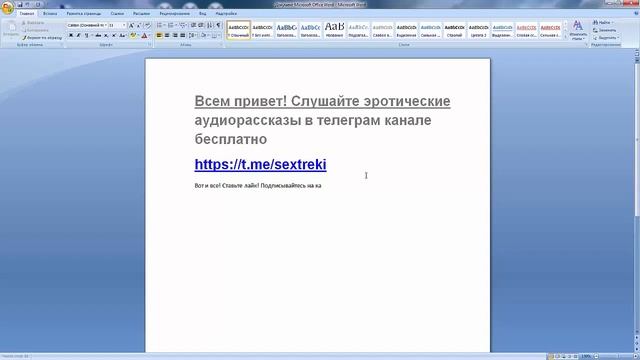
Task: Select the Строгий style
Action: (454, 30)
